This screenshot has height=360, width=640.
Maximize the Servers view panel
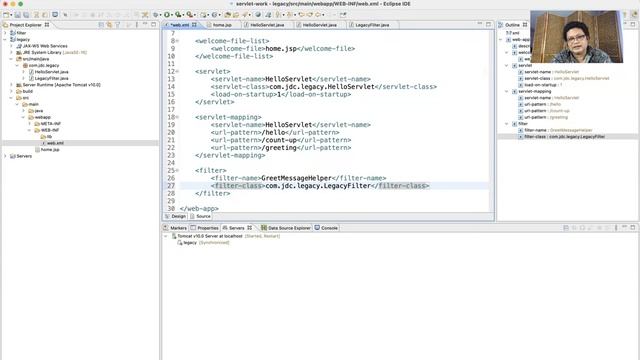coord(633,227)
